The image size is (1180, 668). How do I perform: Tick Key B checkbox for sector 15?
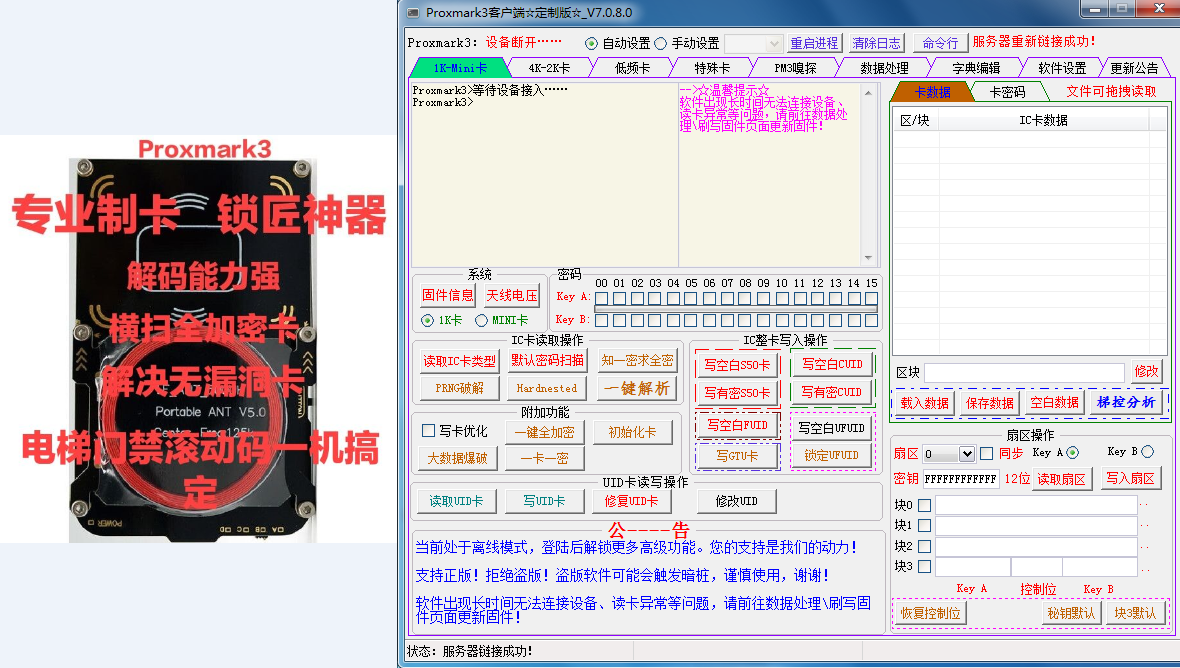[x=871, y=320]
